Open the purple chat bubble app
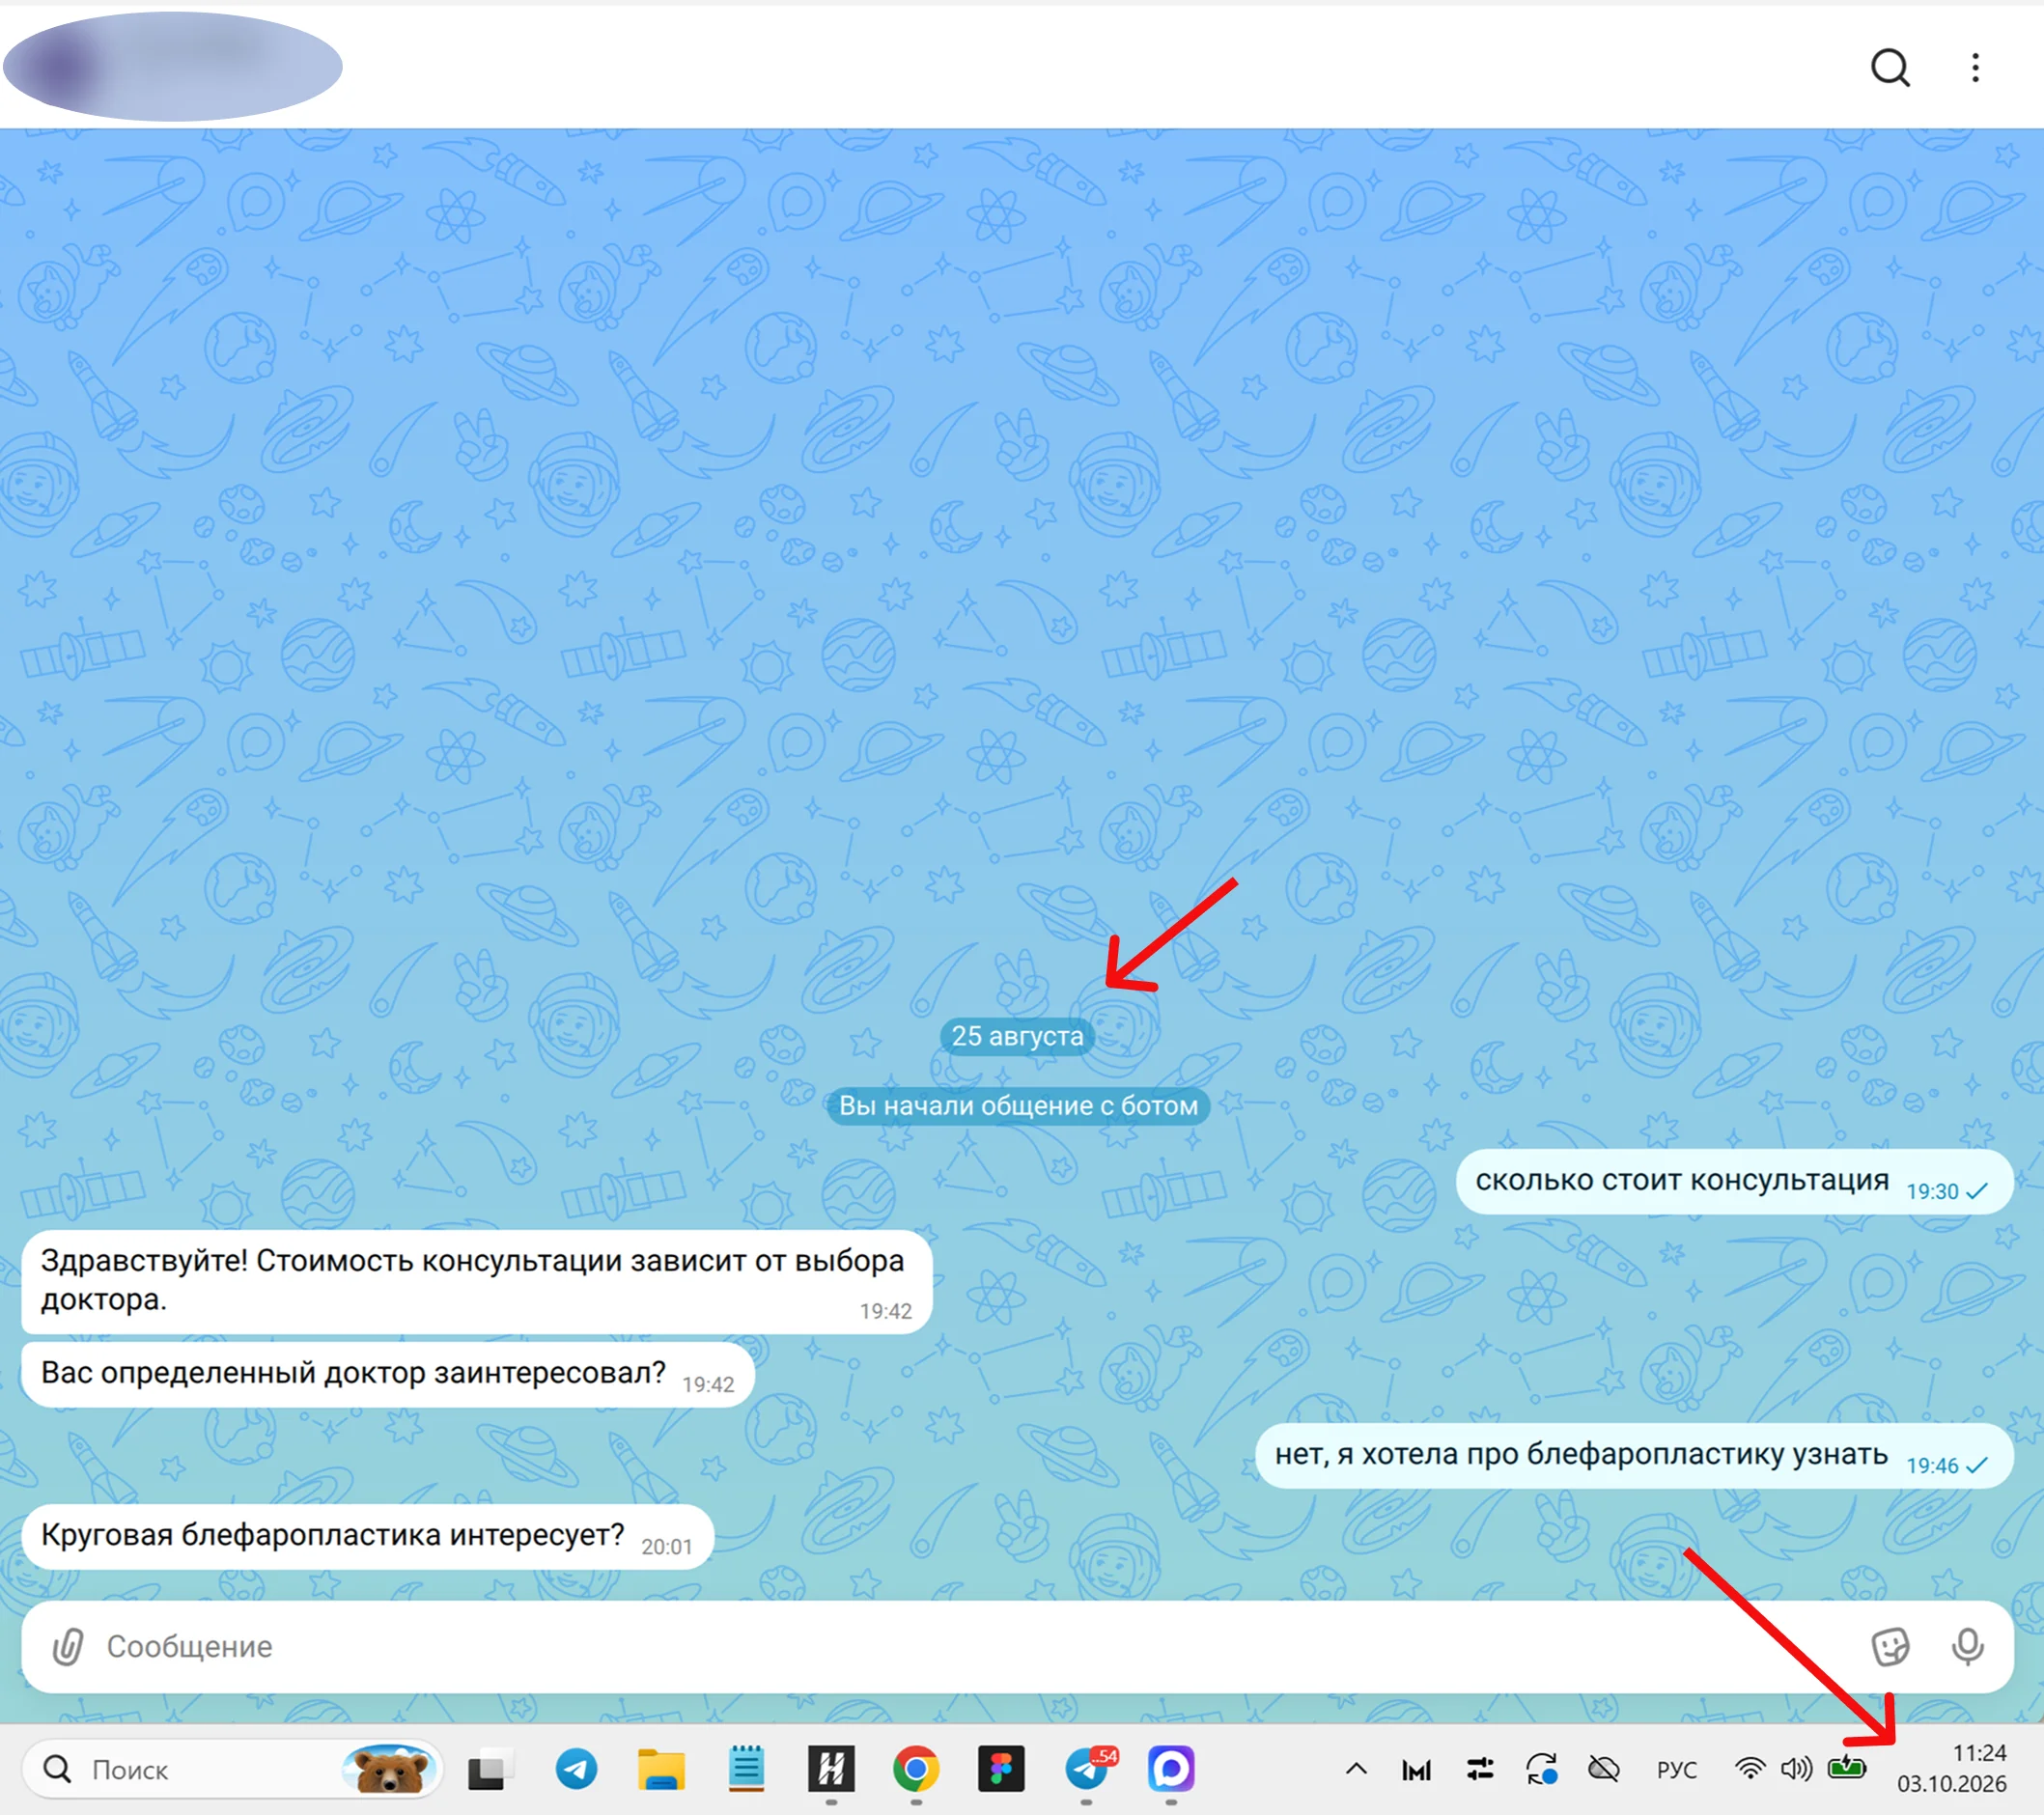 click(x=1172, y=1770)
